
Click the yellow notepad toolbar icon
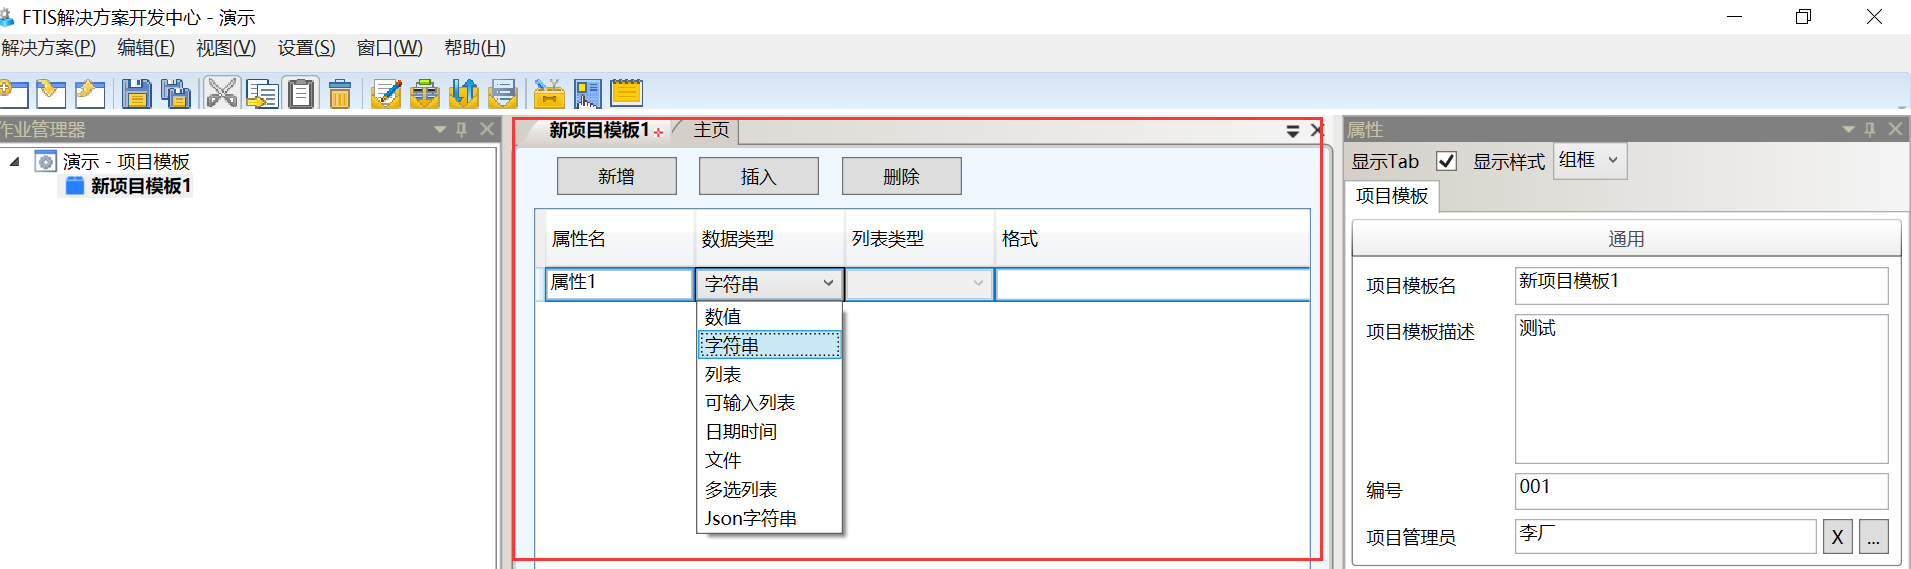626,93
